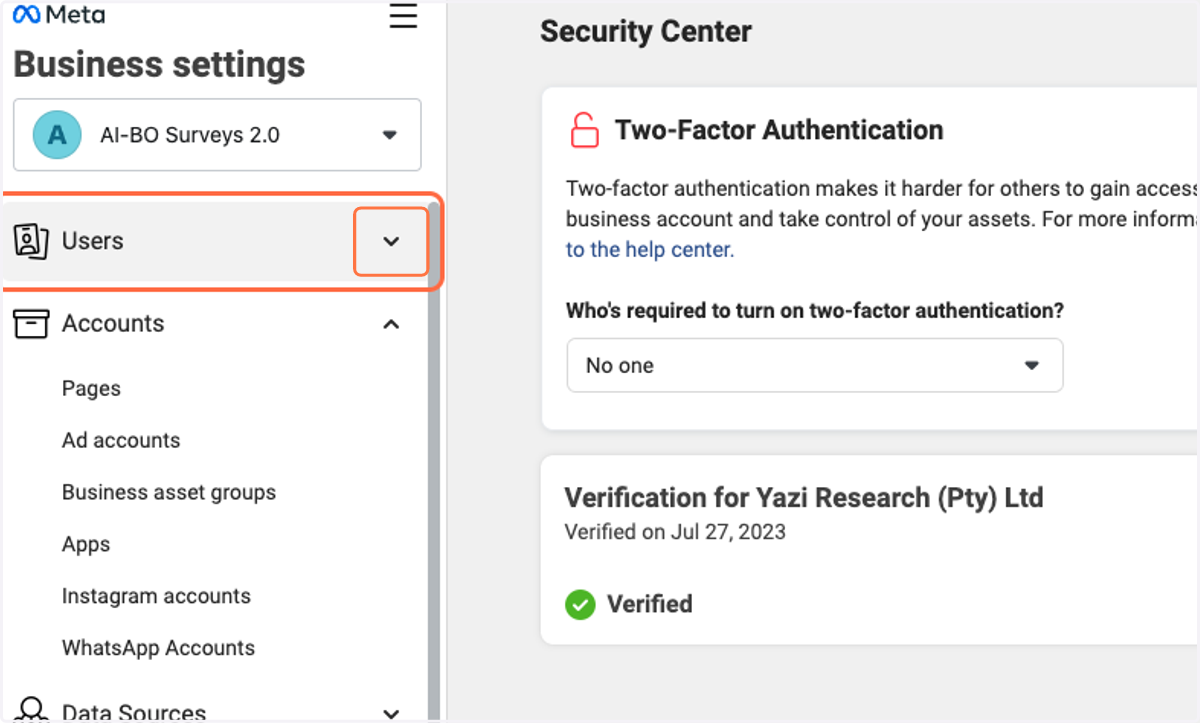Click the Accounts menu label
The width and height of the screenshot is (1200, 723).
pyautogui.click(x=113, y=324)
